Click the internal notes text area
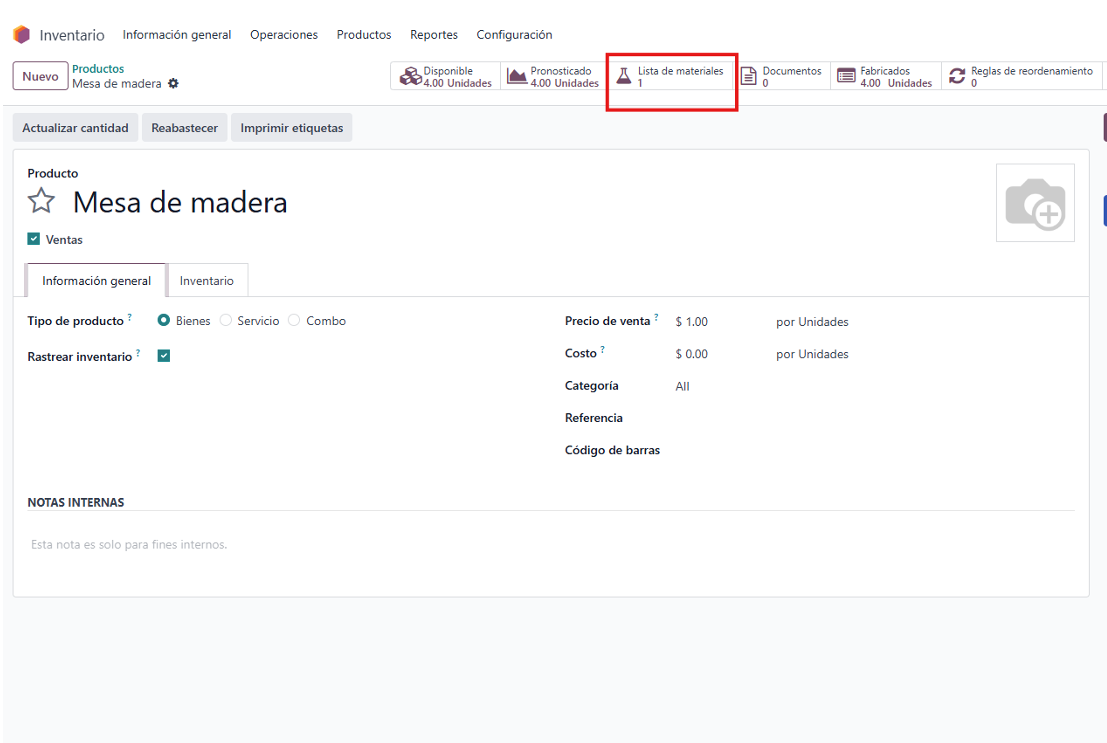Image resolution: width=1107 pixels, height=743 pixels. 551,545
